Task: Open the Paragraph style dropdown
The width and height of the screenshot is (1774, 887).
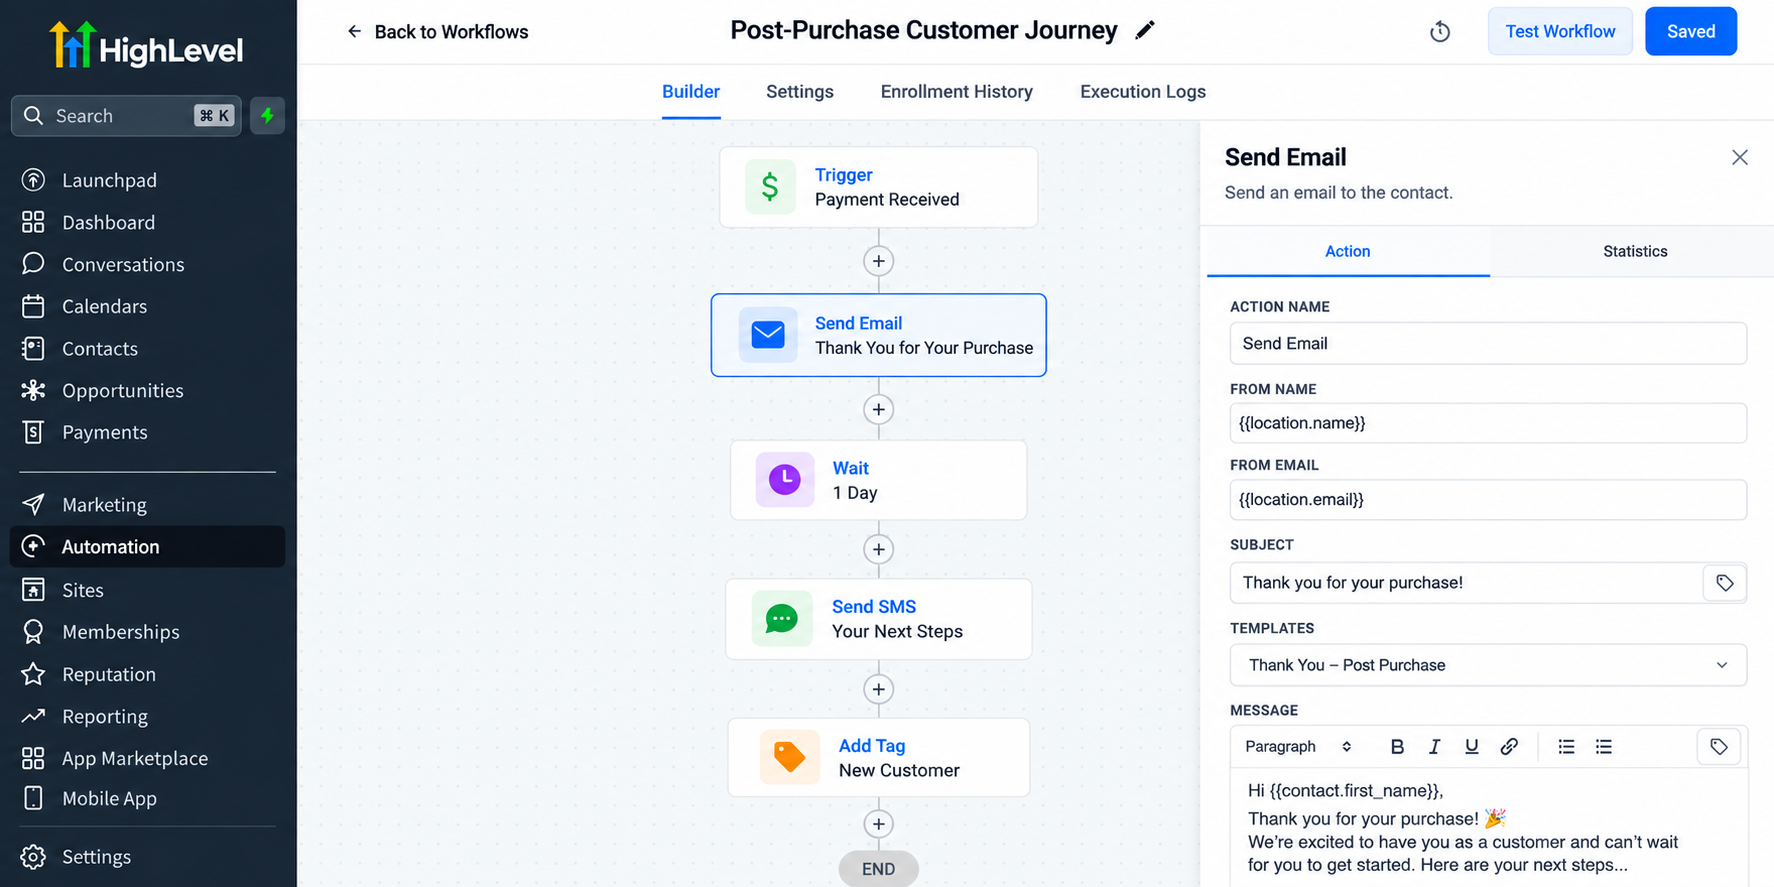Action: 1298,747
